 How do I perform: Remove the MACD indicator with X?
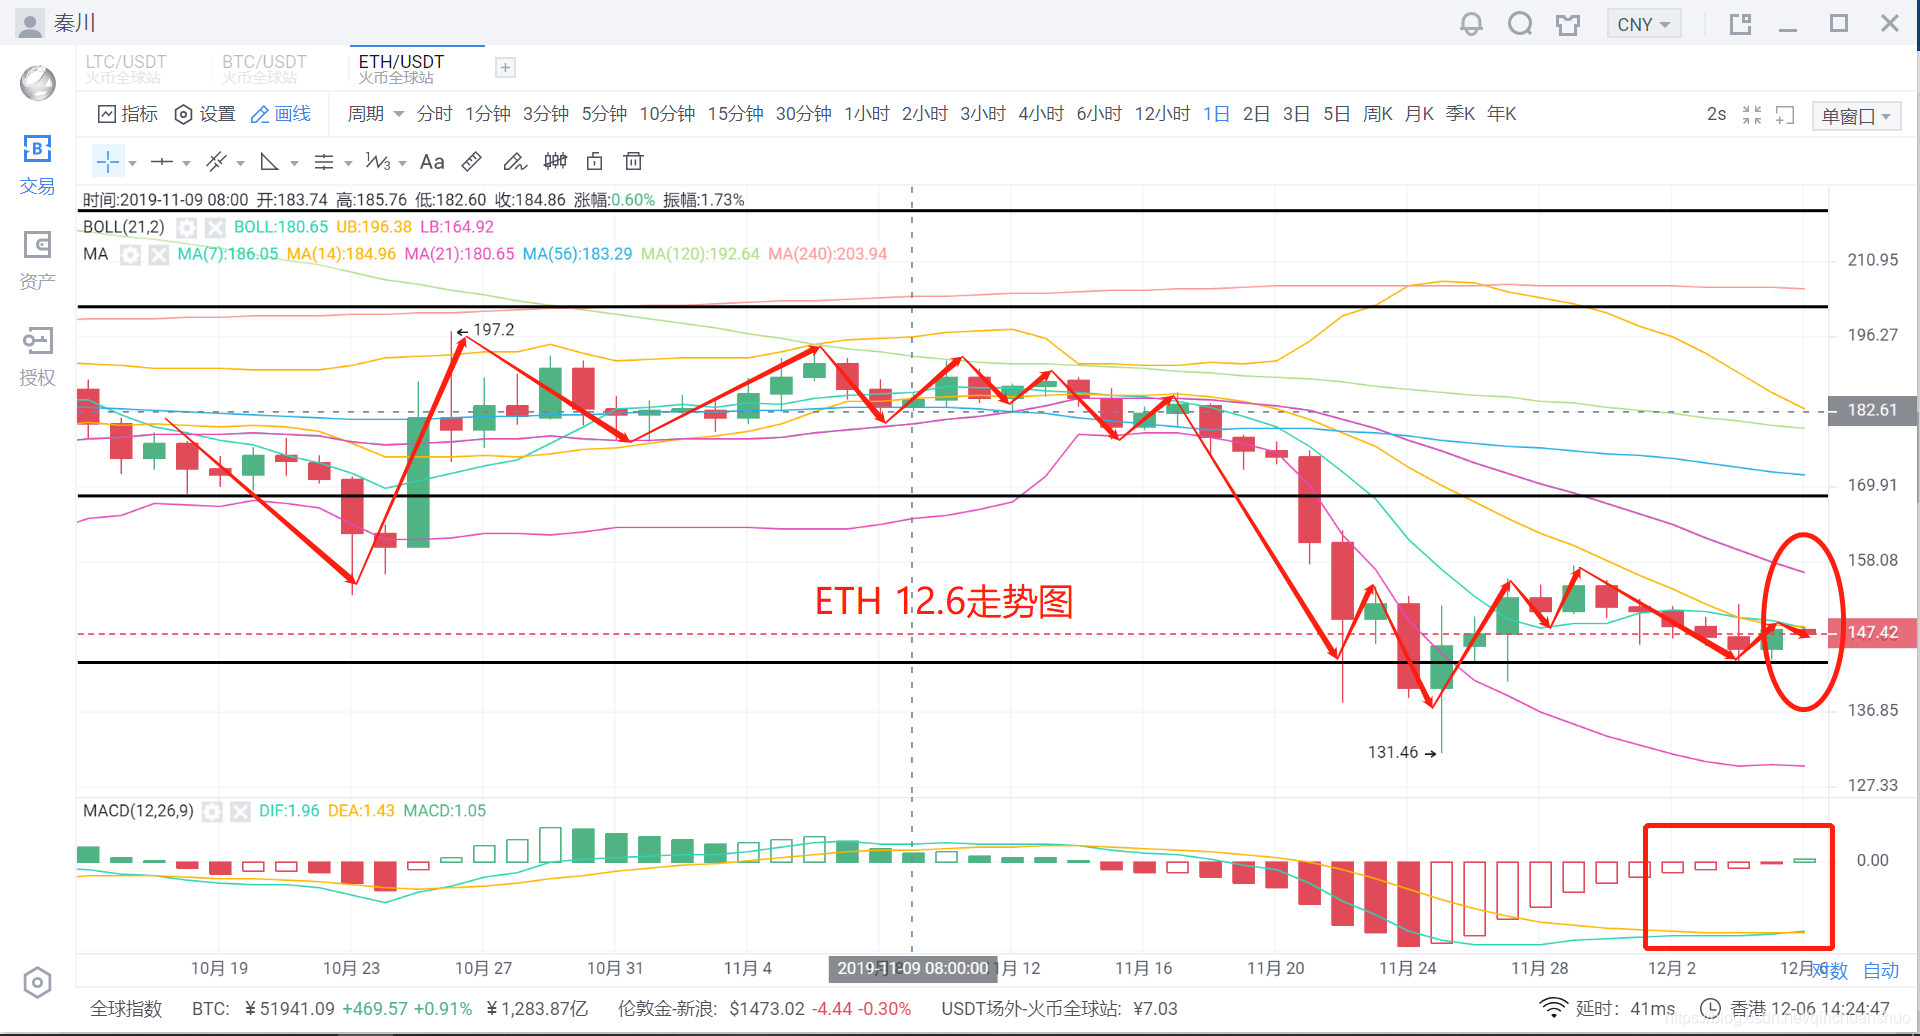pyautogui.click(x=240, y=812)
